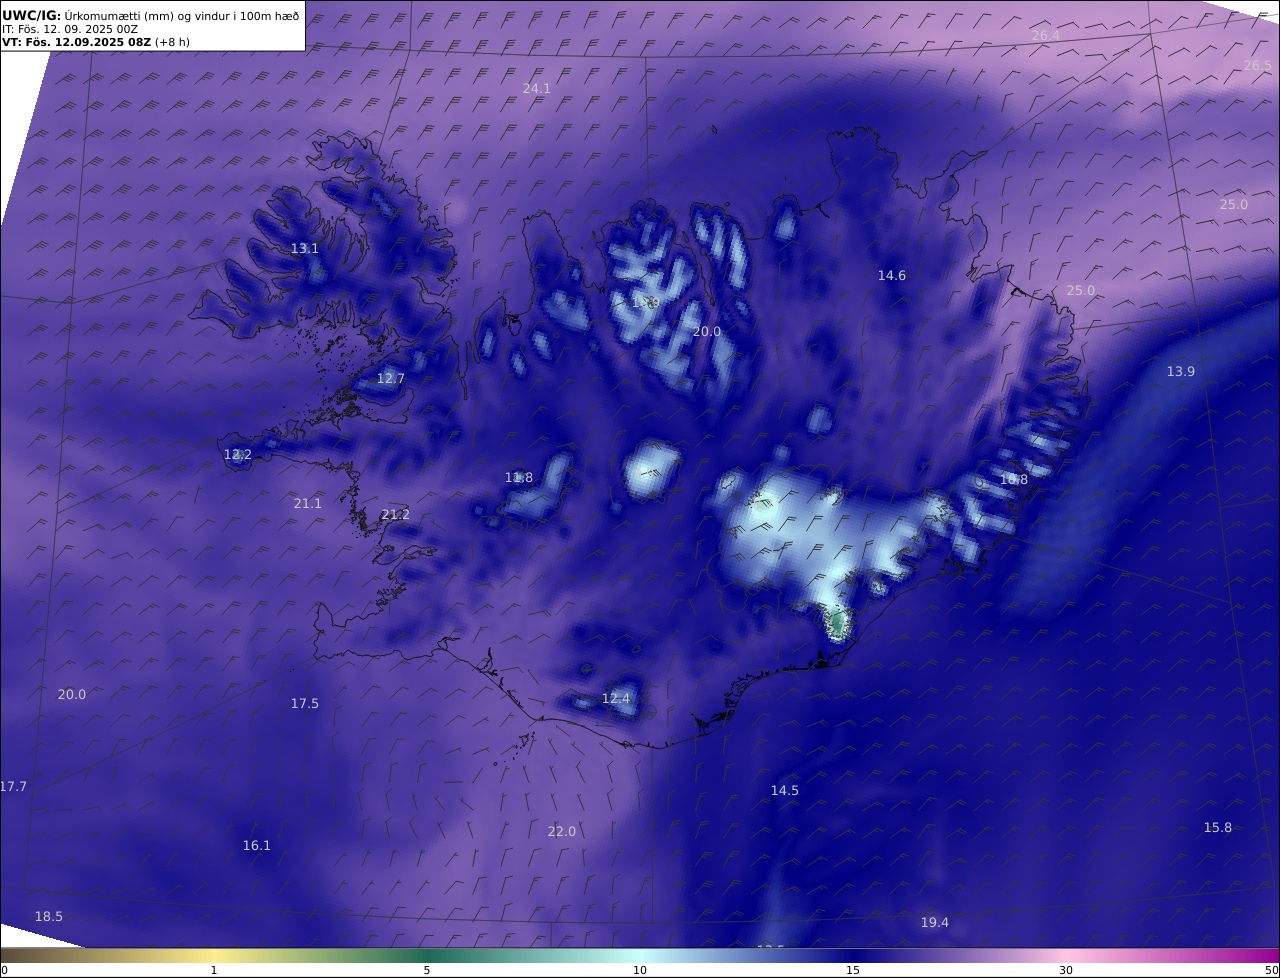The width and height of the screenshot is (1280, 978).
Task: Select the colorbar tick labeled 50
Action: (1271, 970)
